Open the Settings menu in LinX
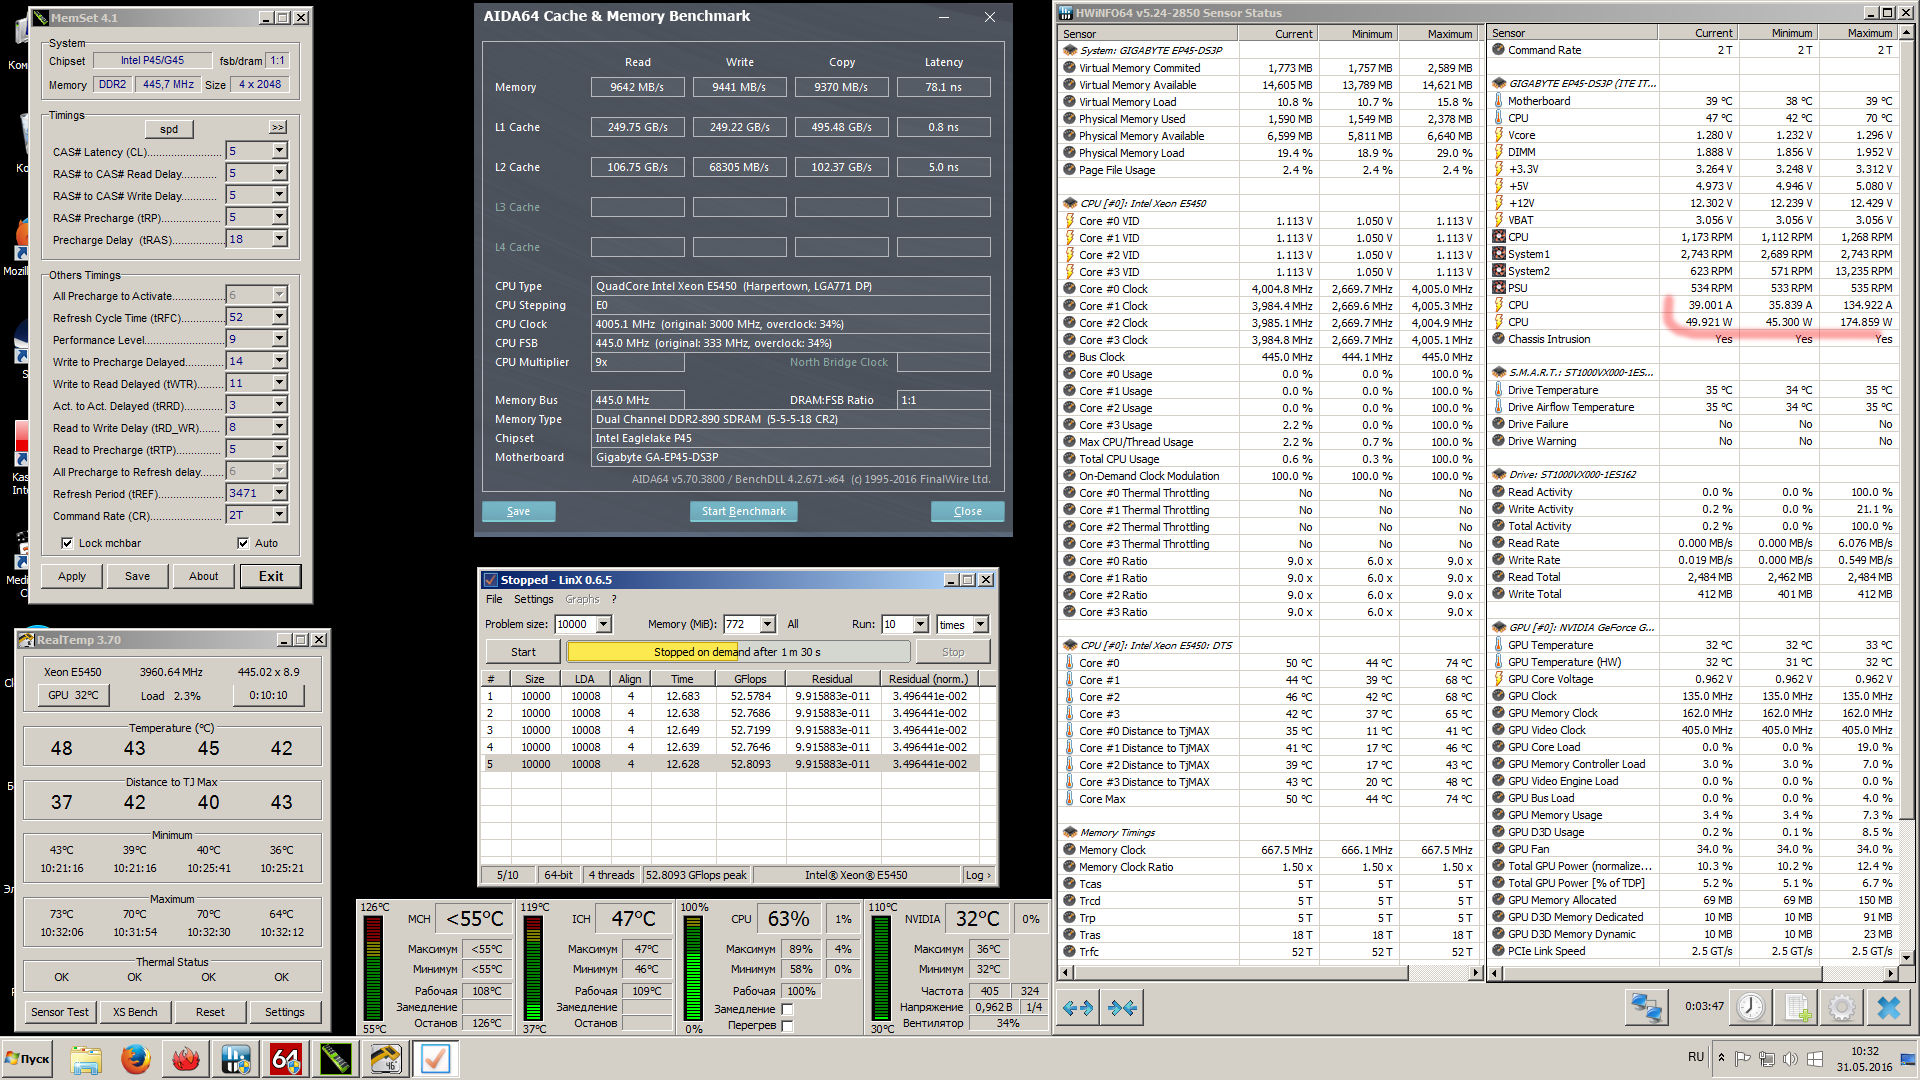The width and height of the screenshot is (1920, 1080). 533,599
